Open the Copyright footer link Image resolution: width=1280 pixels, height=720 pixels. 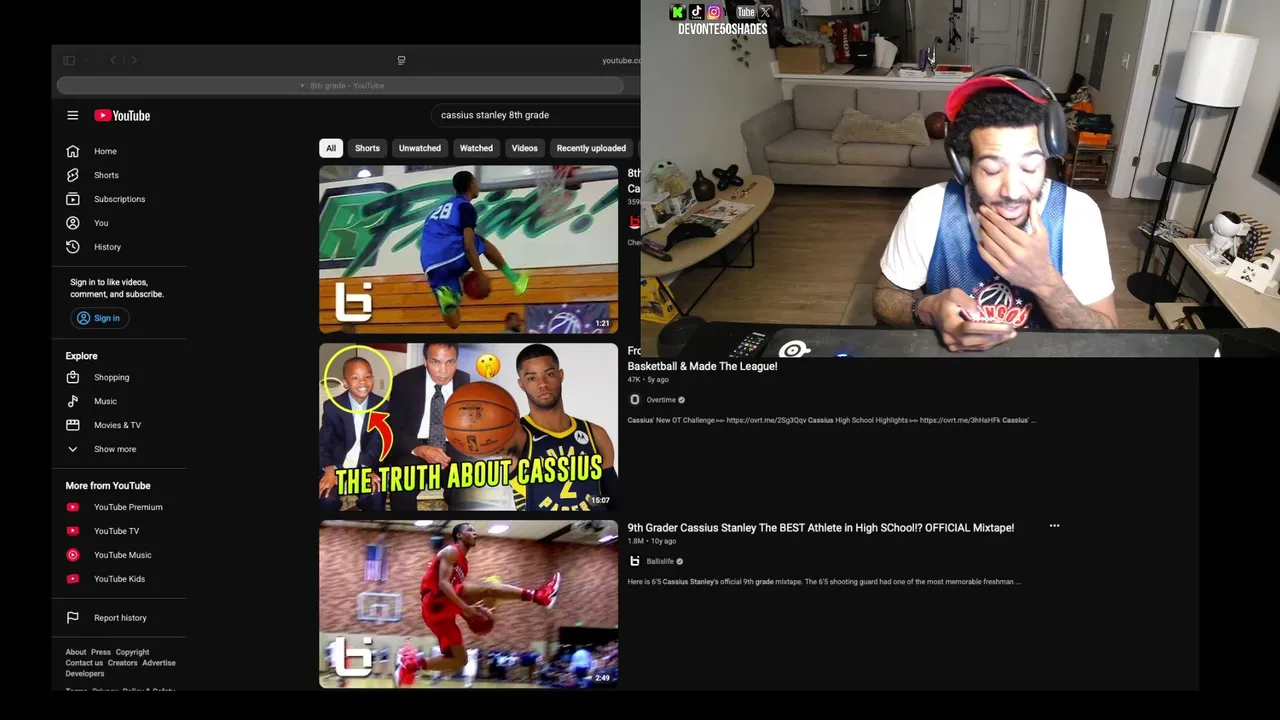pos(132,652)
